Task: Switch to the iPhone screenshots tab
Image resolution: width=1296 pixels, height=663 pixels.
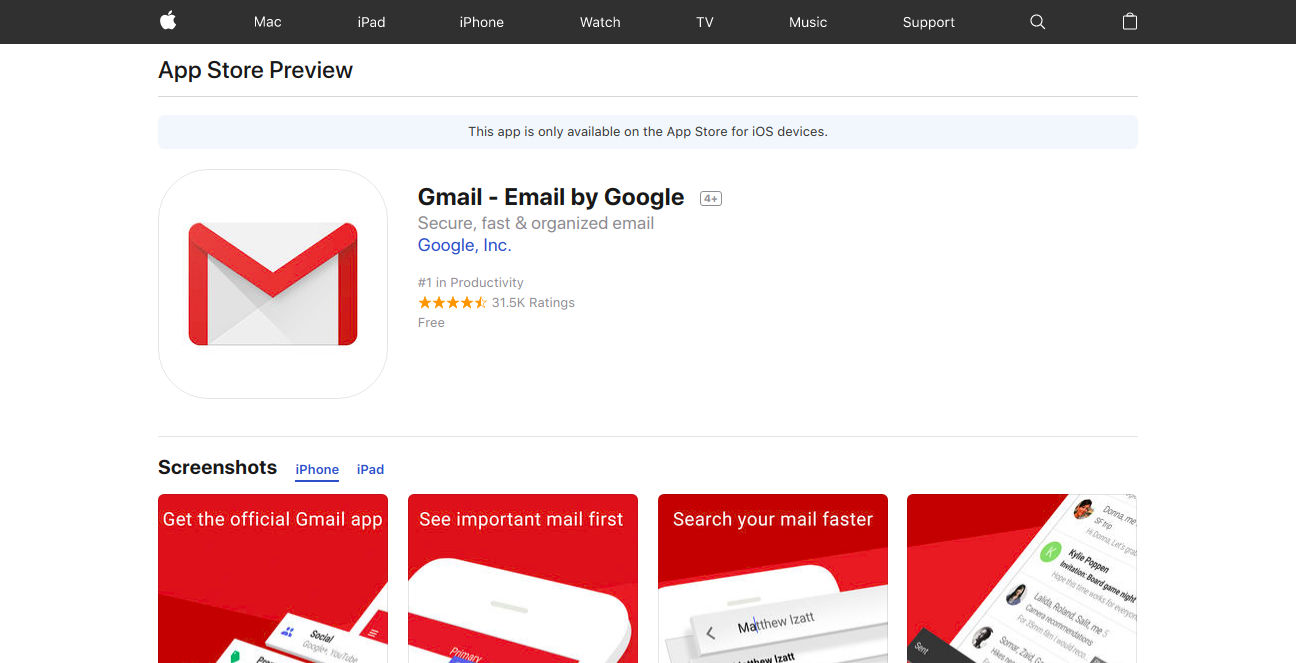Action: click(x=317, y=469)
